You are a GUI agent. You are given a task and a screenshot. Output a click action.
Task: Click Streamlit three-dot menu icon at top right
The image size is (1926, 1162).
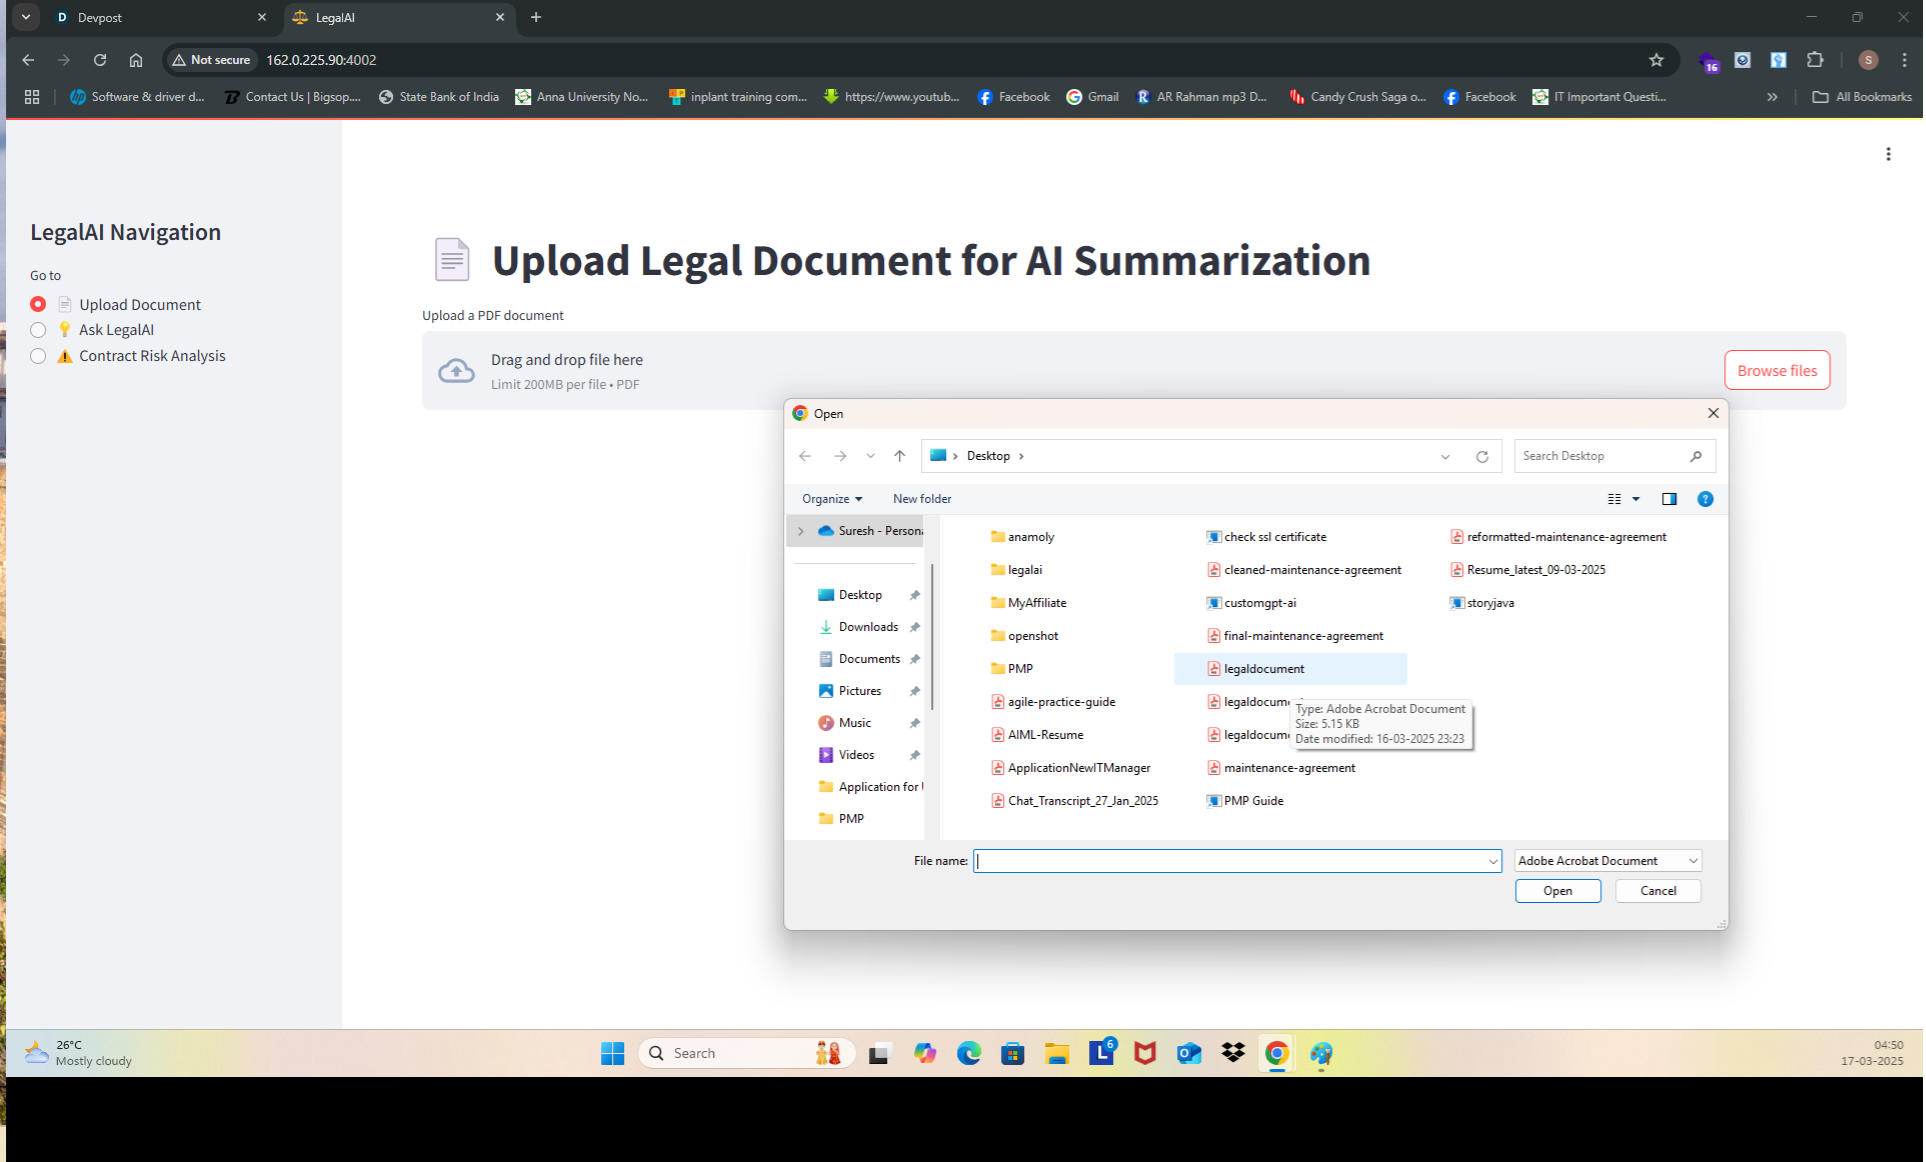point(1888,154)
